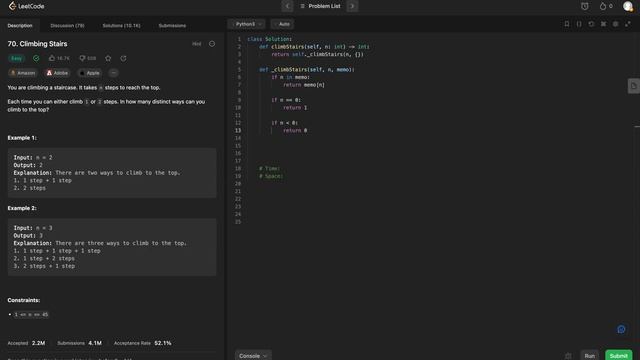
Task: Switch to the Discussion tab
Action: point(67,25)
